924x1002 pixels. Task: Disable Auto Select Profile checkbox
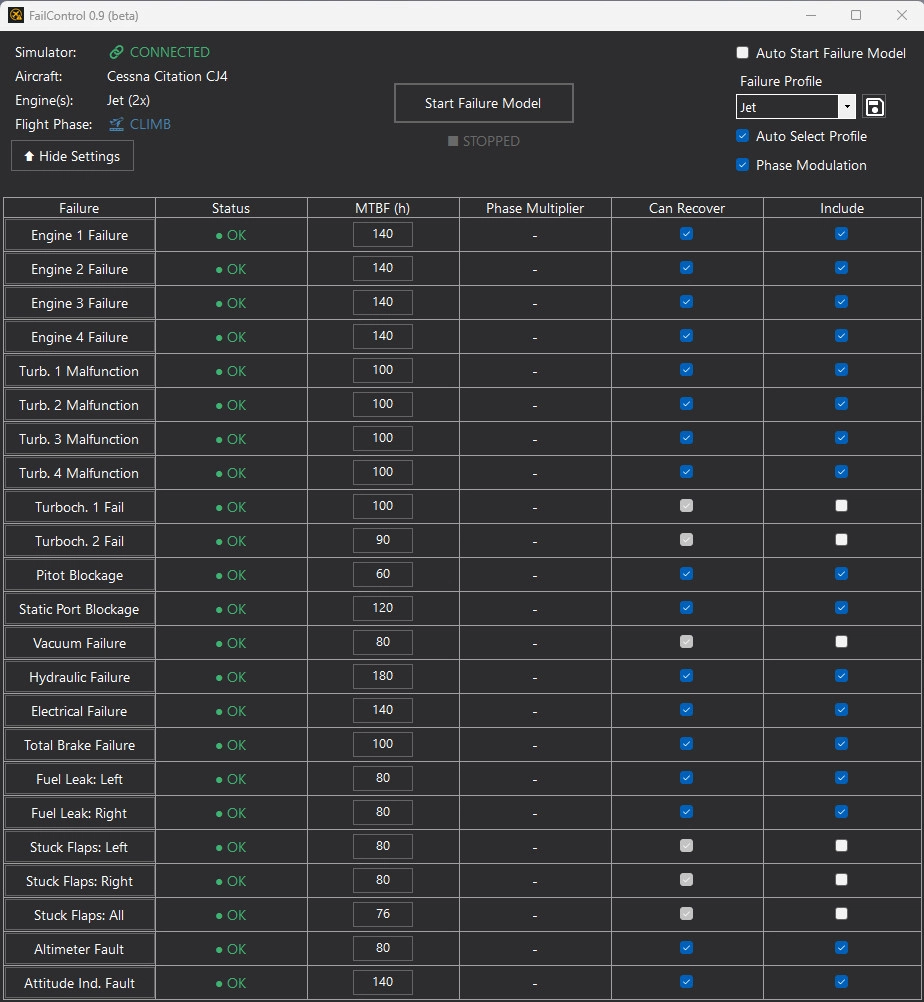(742, 136)
